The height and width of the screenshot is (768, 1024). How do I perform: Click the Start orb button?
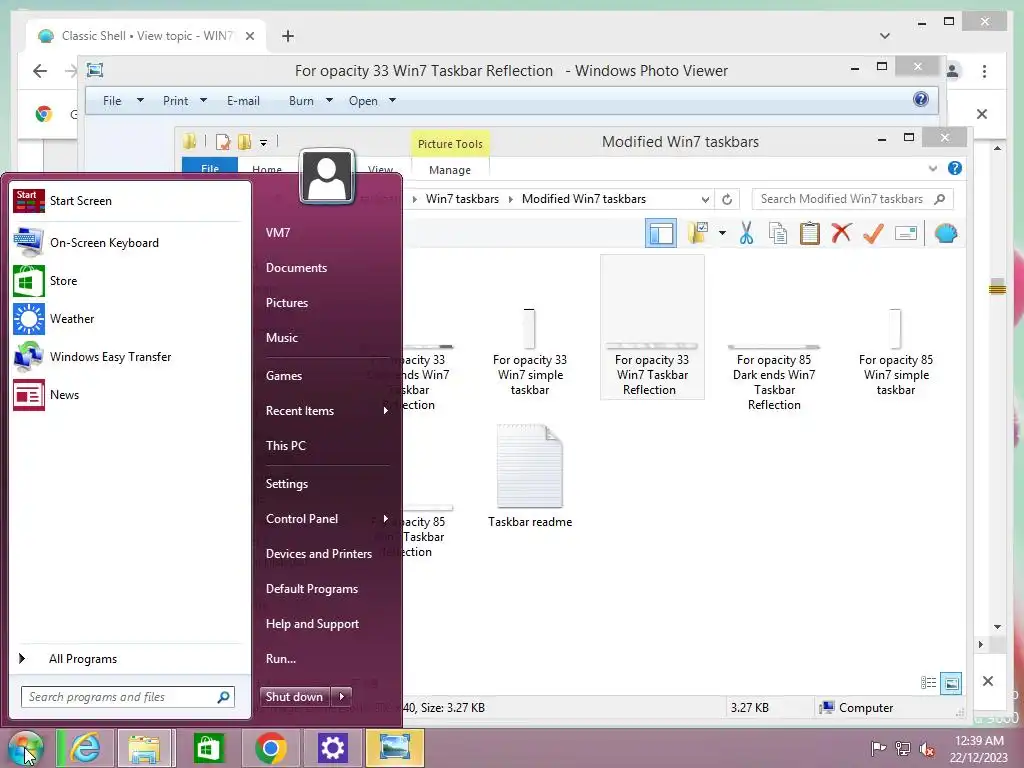tap(25, 748)
